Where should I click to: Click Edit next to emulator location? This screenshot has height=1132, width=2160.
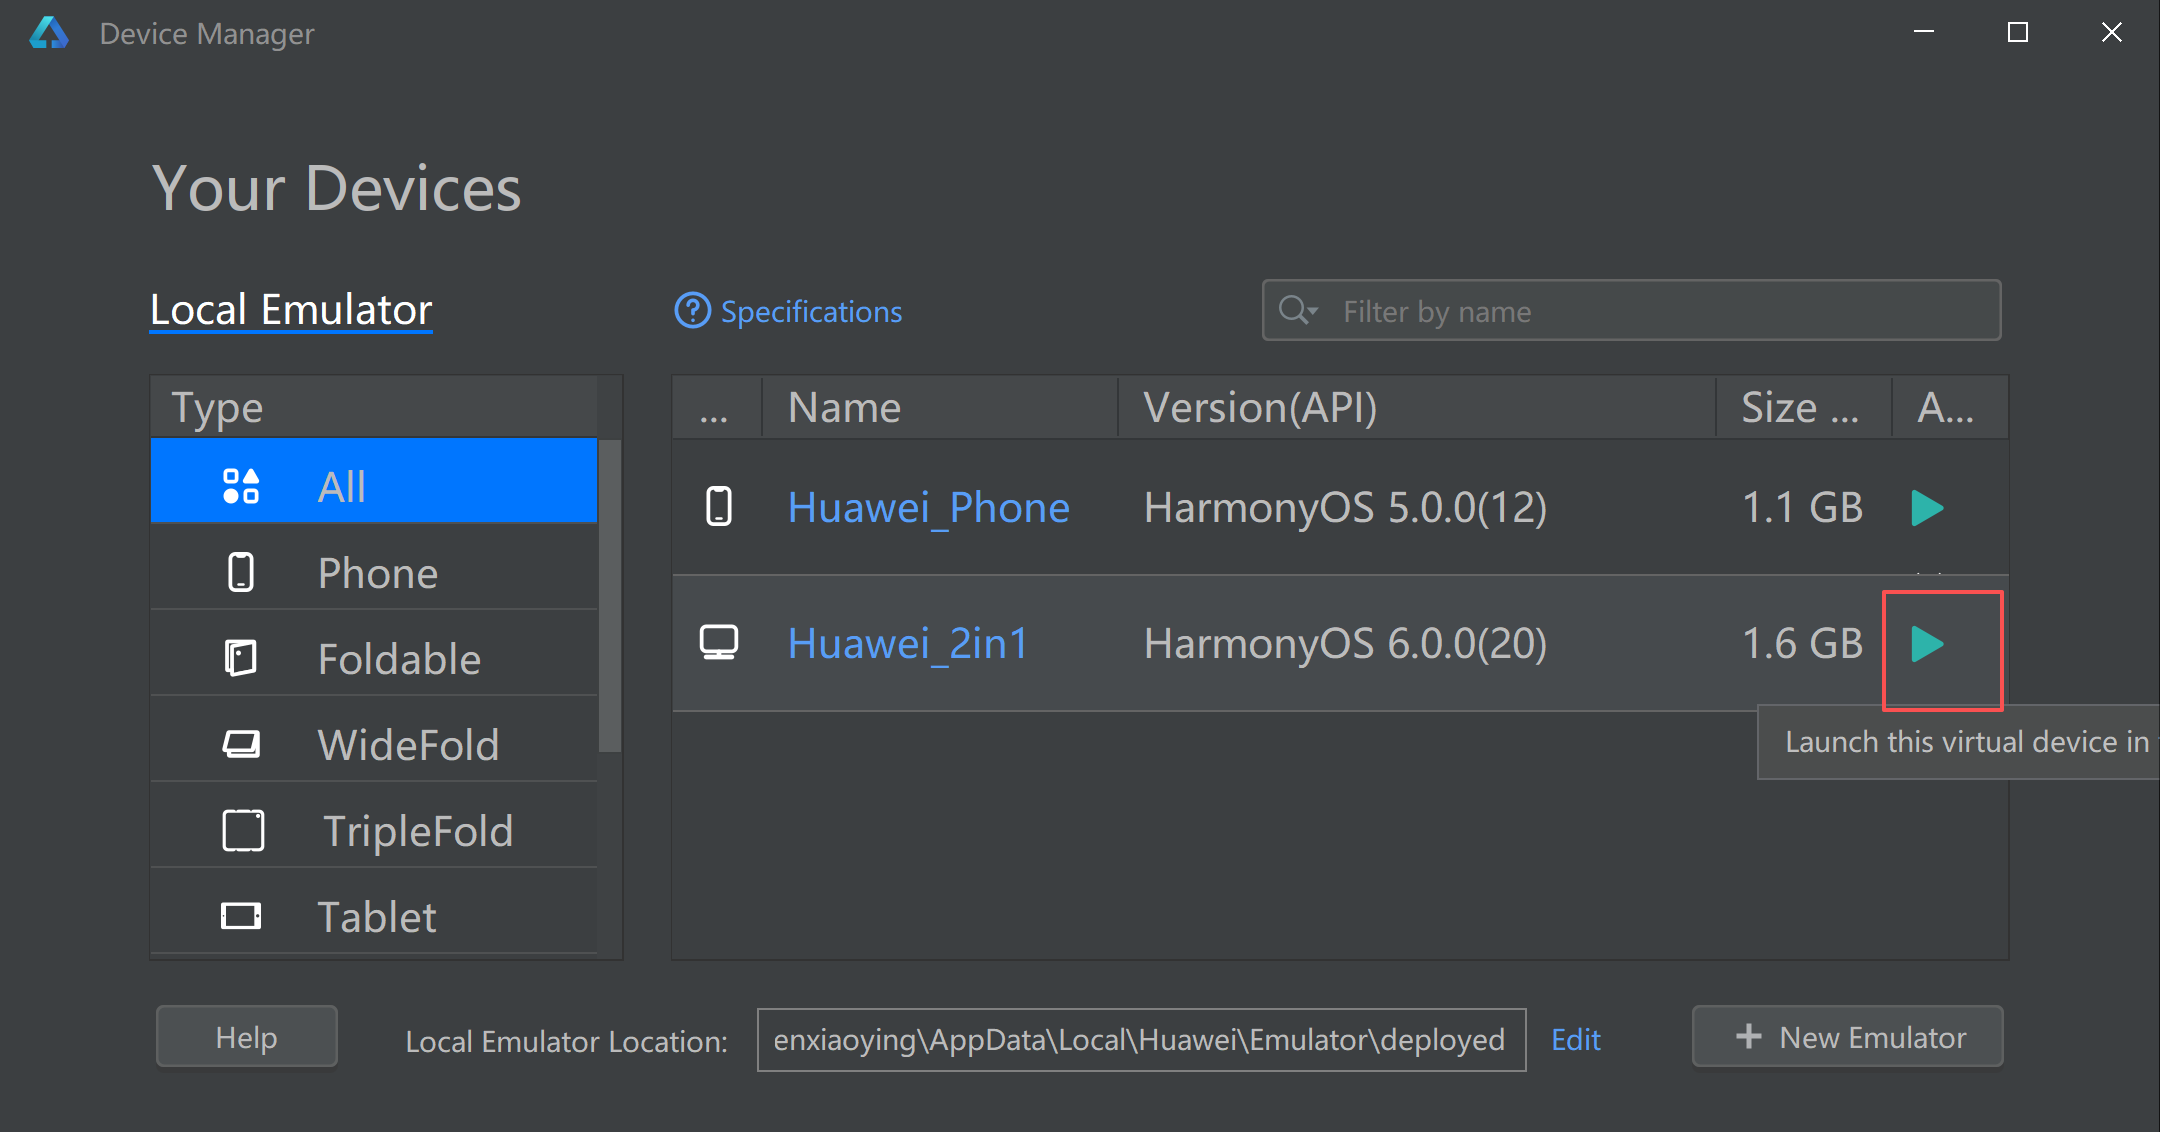(1575, 1040)
